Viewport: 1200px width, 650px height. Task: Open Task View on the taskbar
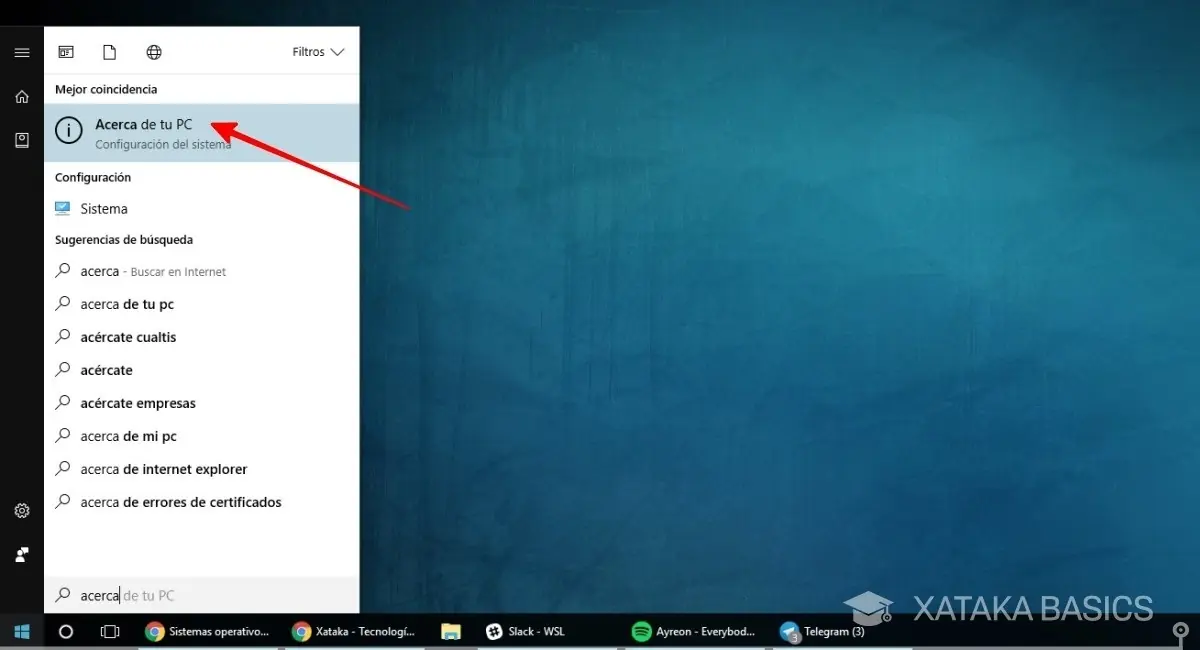coord(110,631)
